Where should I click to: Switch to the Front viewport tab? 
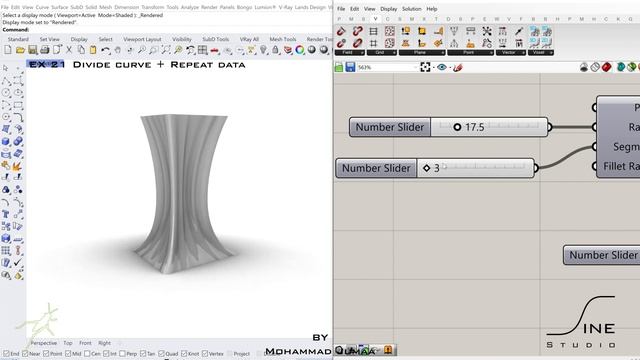click(85, 343)
